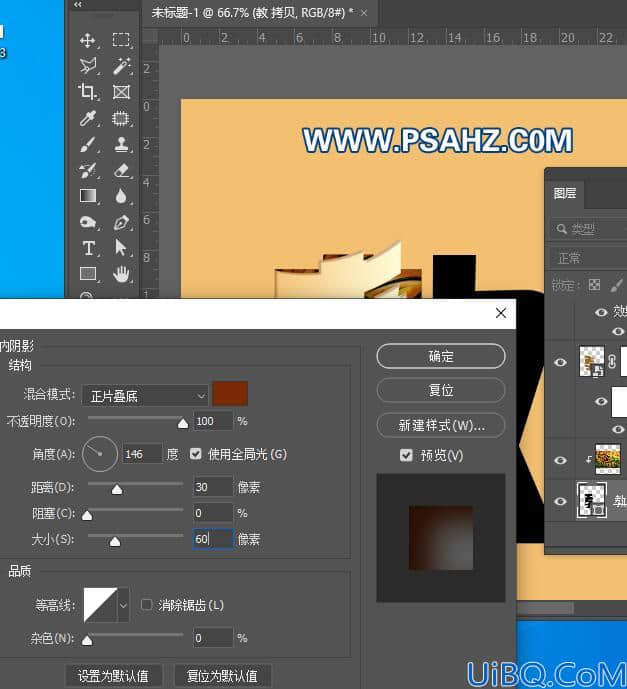Click the 距离 input field showing 30
Screen dimensions: 627x689
coord(213,487)
